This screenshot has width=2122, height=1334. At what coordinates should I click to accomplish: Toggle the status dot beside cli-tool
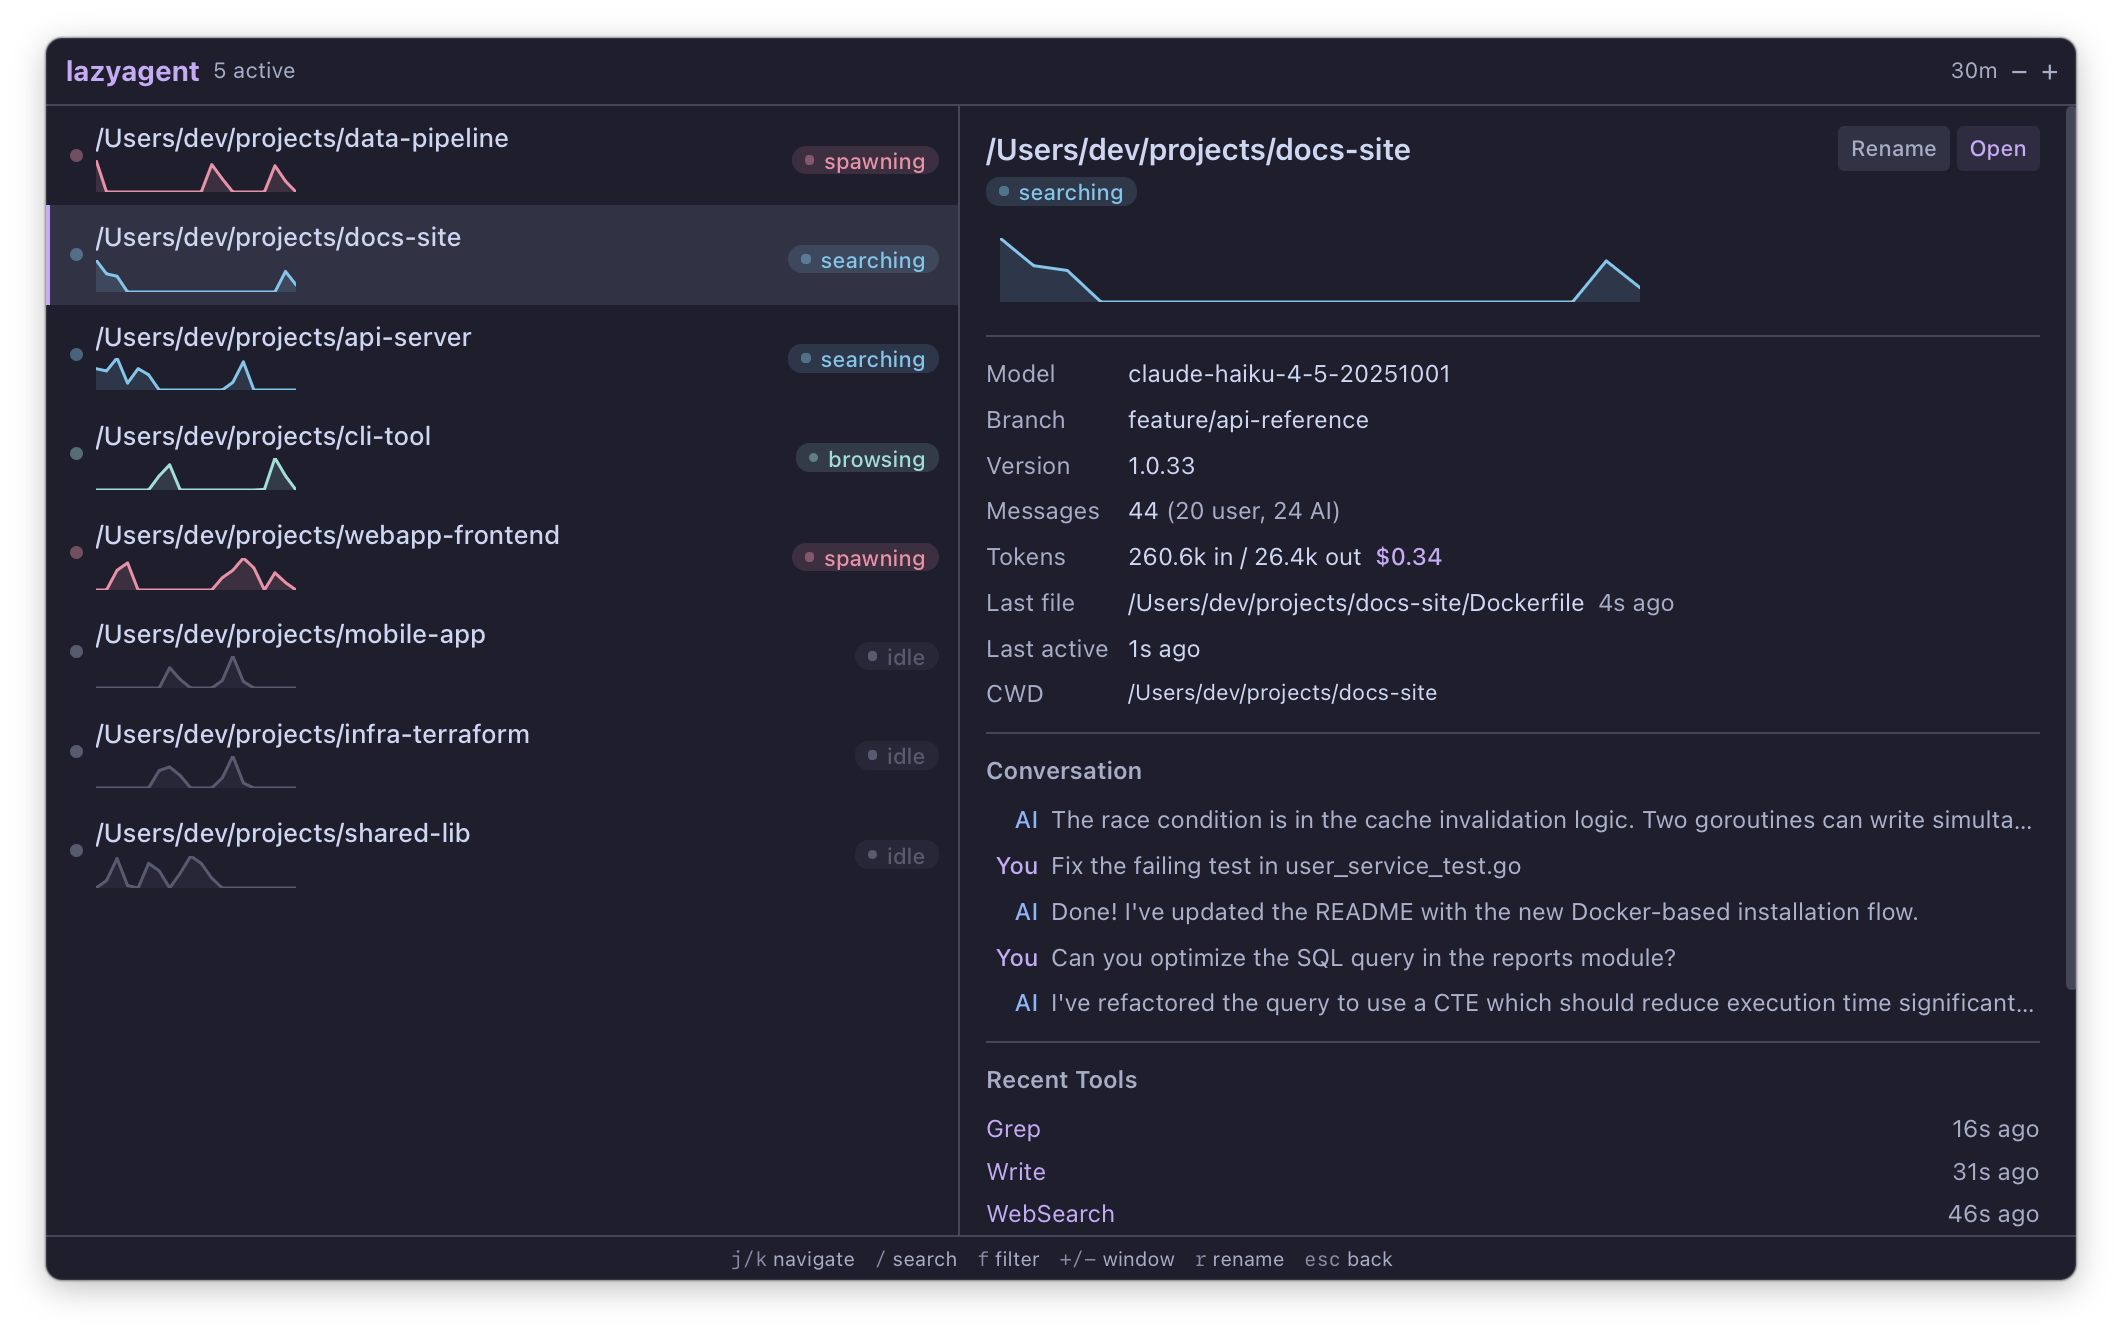(75, 452)
